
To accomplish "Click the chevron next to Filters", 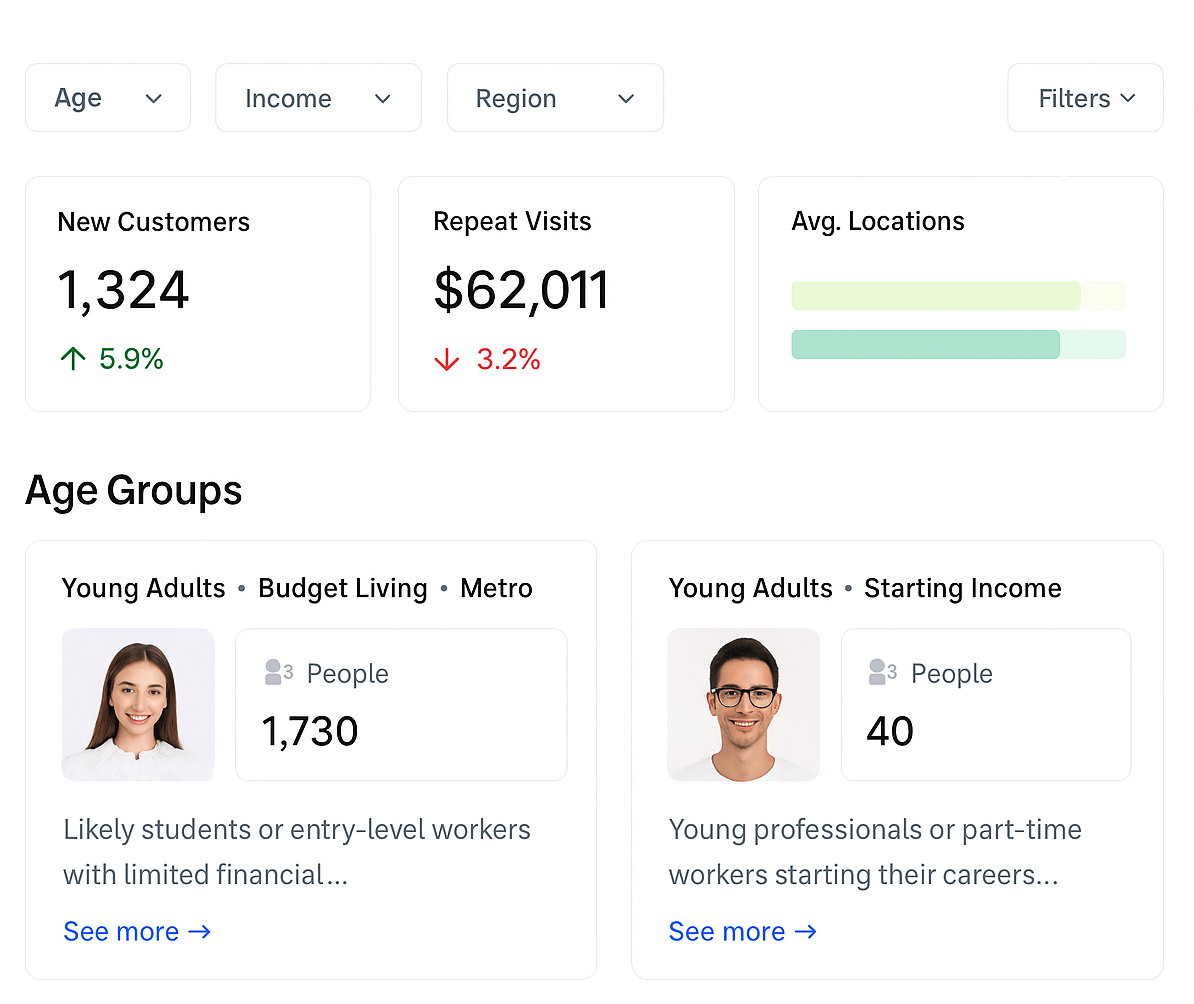I will coord(1128,98).
